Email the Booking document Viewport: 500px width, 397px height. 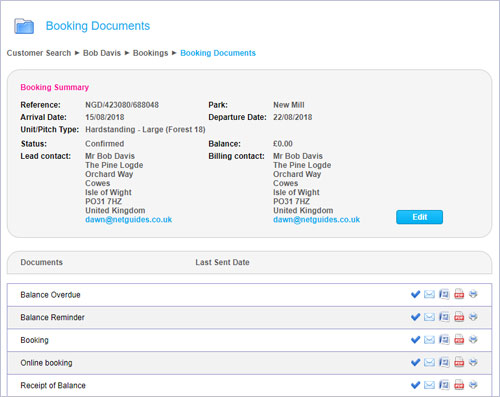tap(429, 340)
